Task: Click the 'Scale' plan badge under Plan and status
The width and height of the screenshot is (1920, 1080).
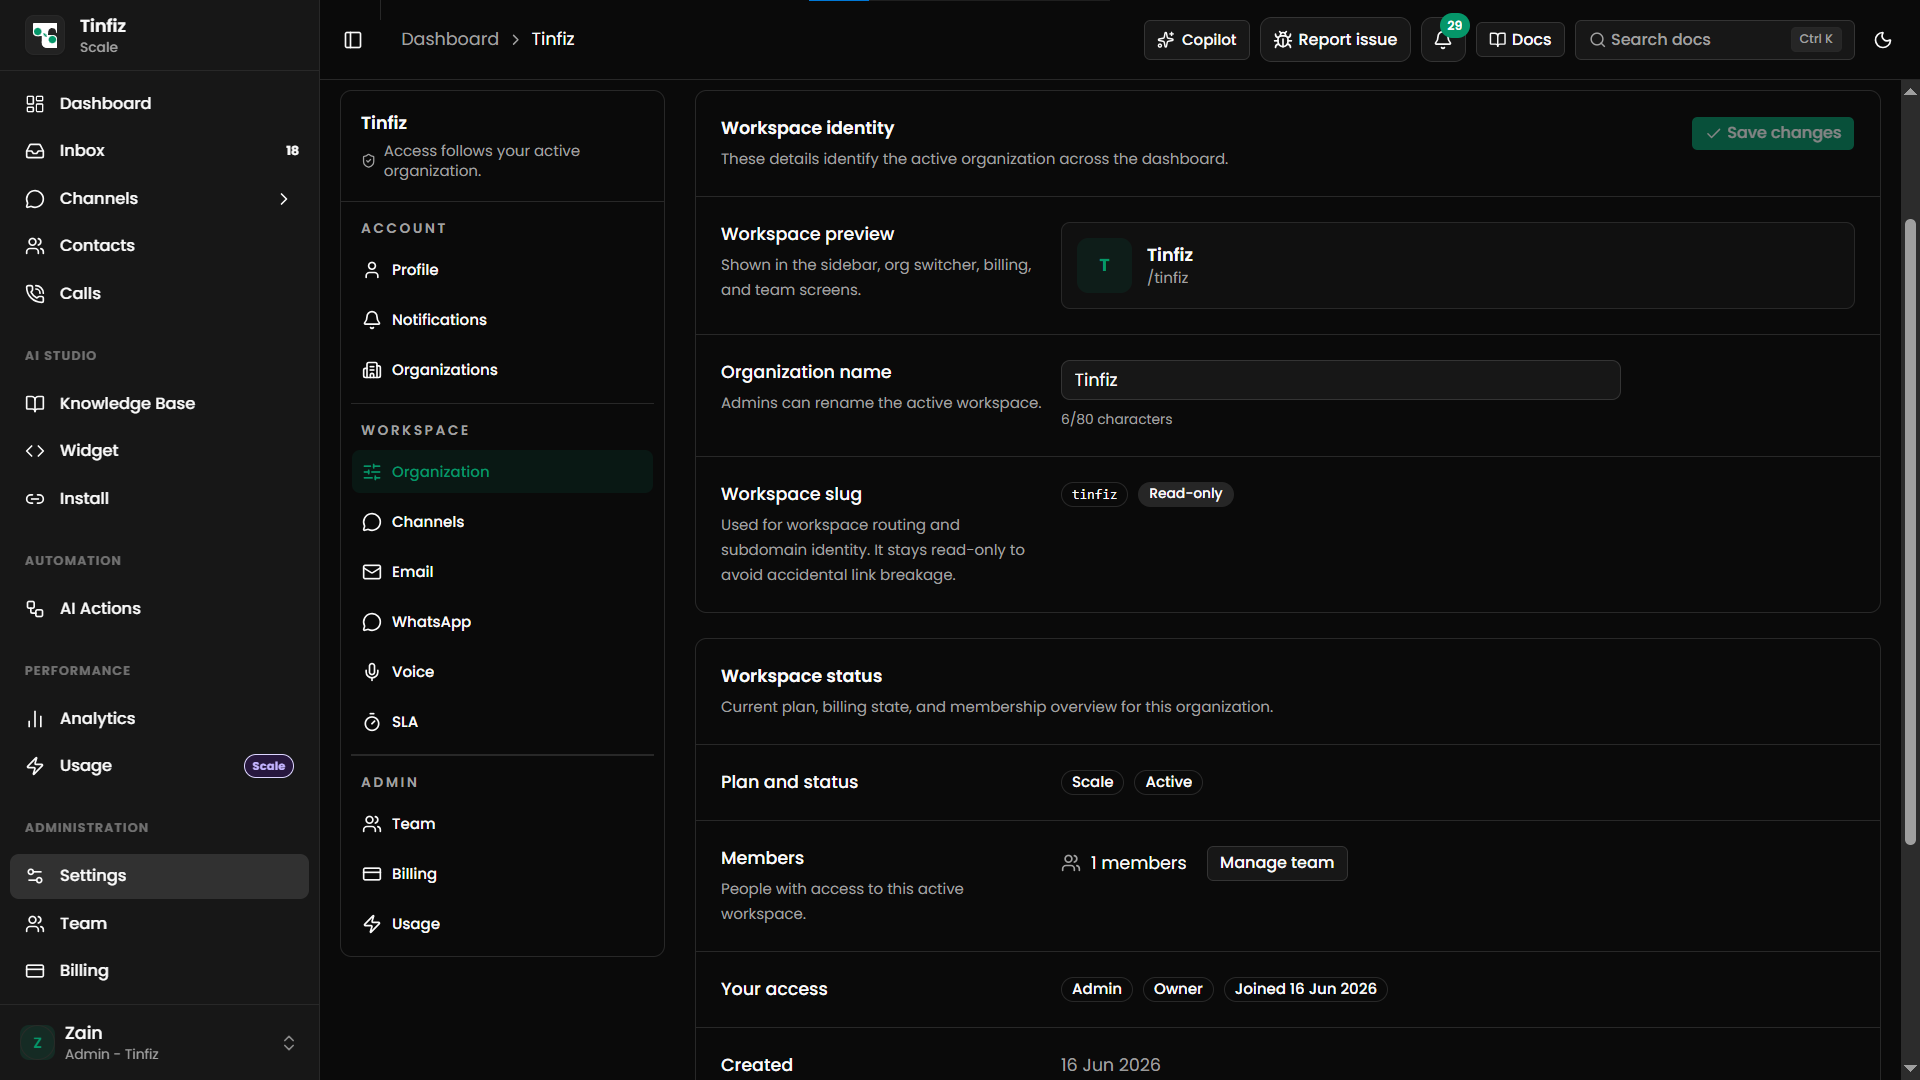Action: tap(1092, 782)
